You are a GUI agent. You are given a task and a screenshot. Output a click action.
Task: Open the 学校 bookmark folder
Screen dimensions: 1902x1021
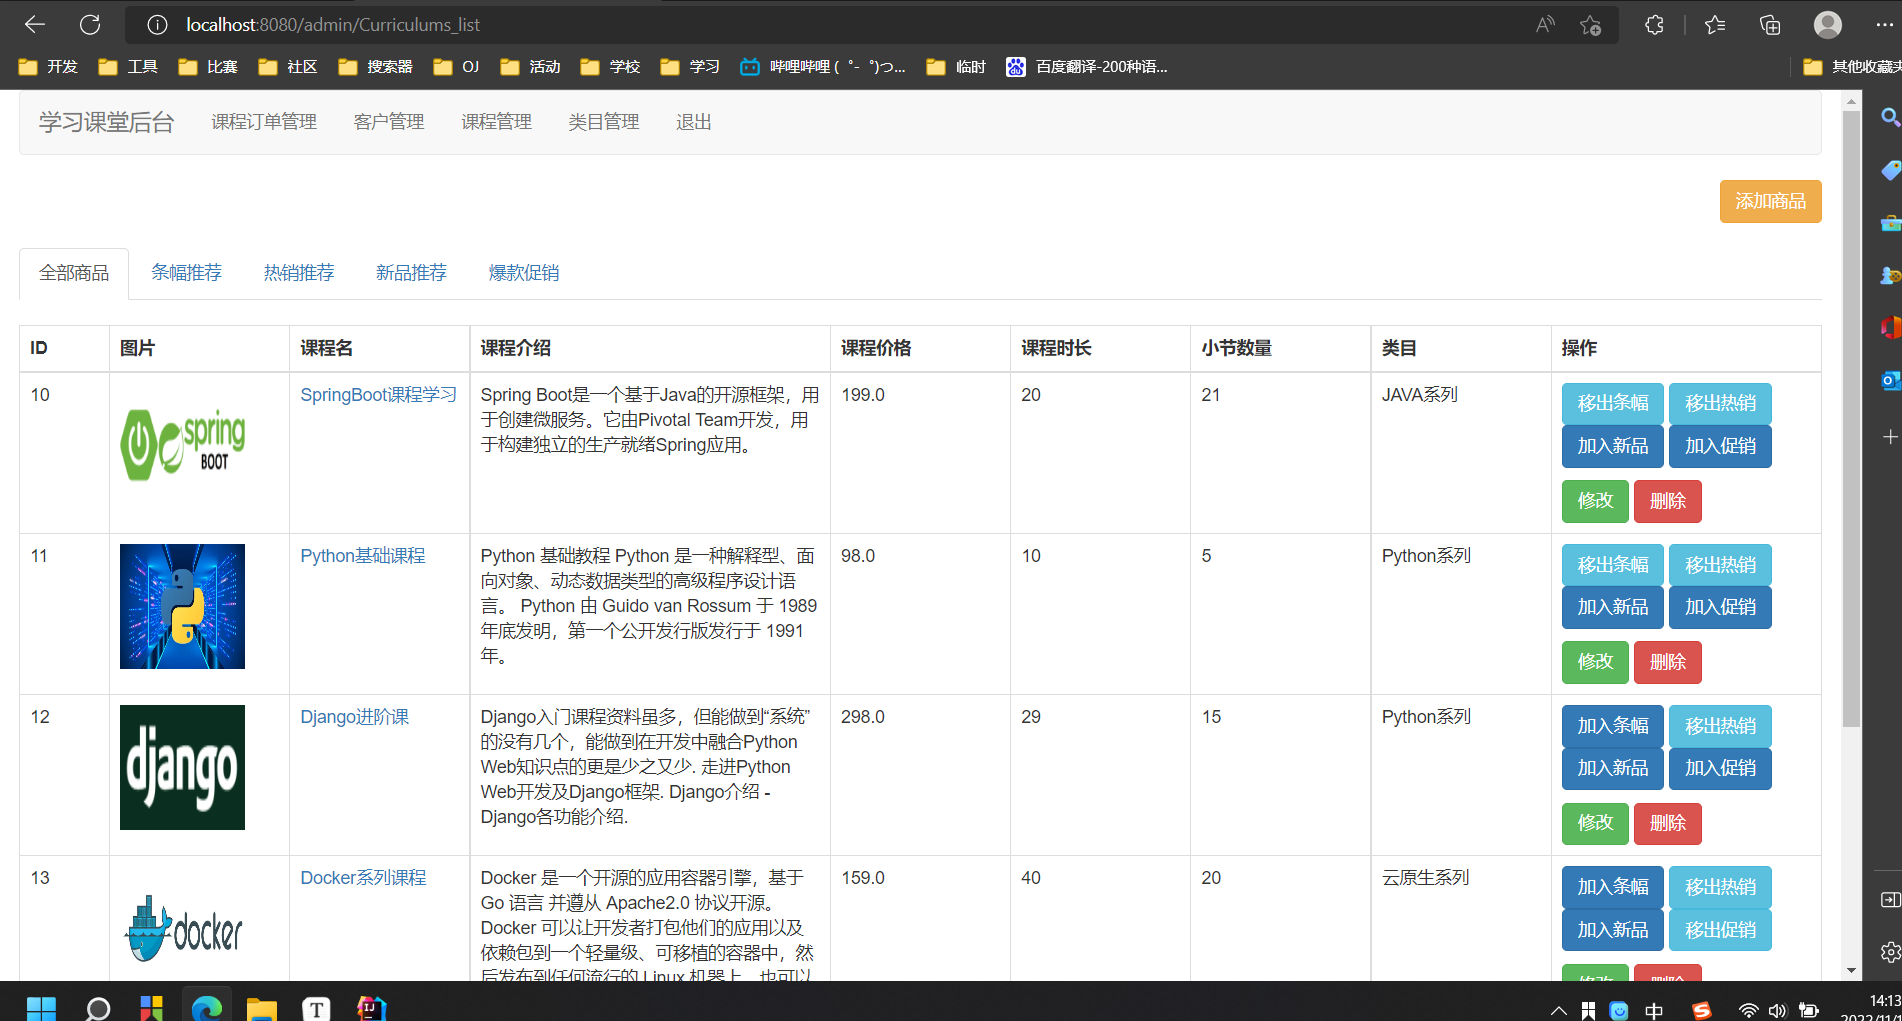pos(610,67)
